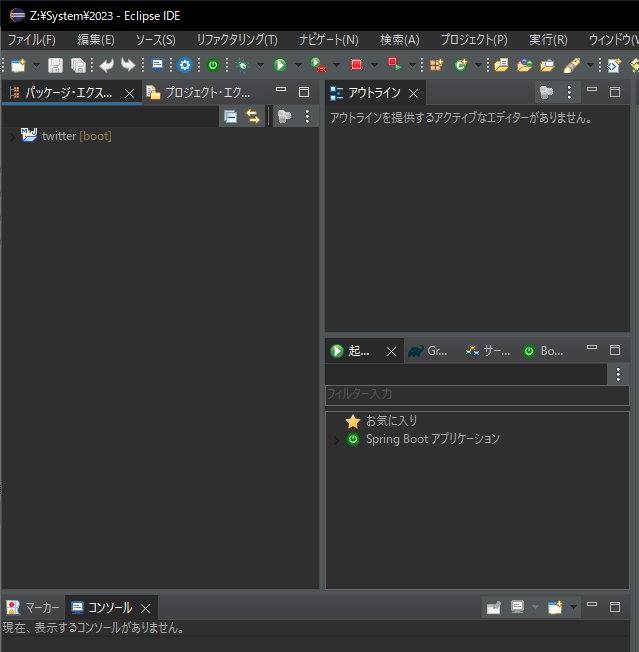
Task: Open the new console view icon
Action: click(555, 608)
